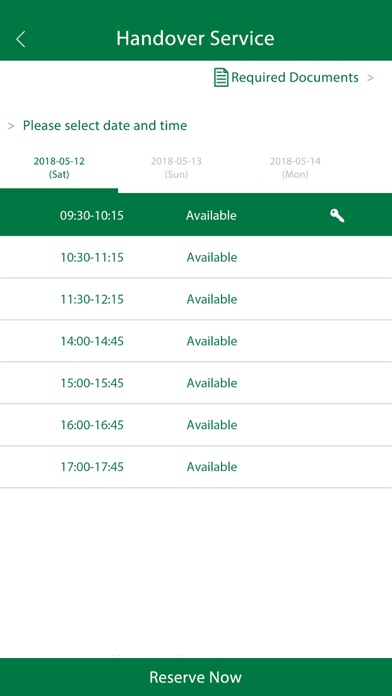The image size is (392, 696).
Task: Choose the 15:00-15:45 time slot
Action: [x=196, y=383]
